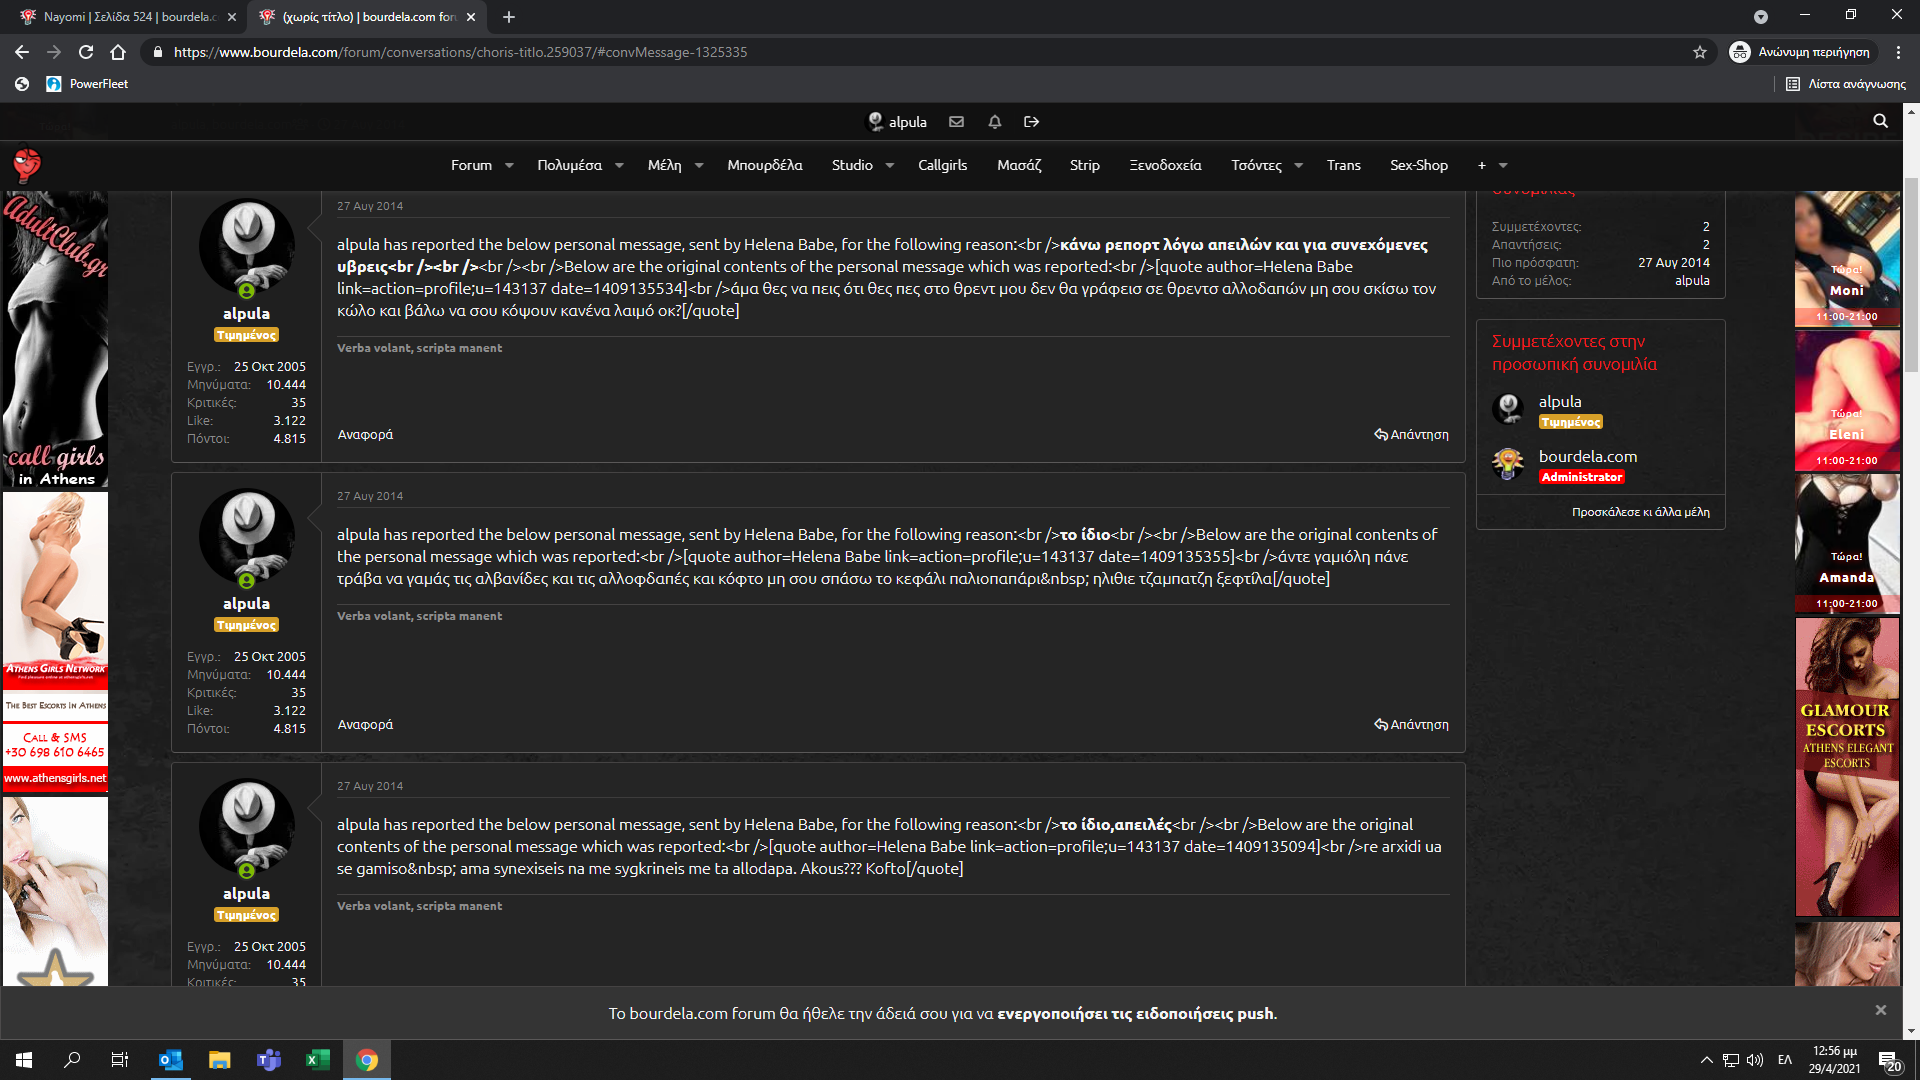Expand the Τσόντες dropdown arrow
The image size is (1920, 1080).
point(1299,166)
